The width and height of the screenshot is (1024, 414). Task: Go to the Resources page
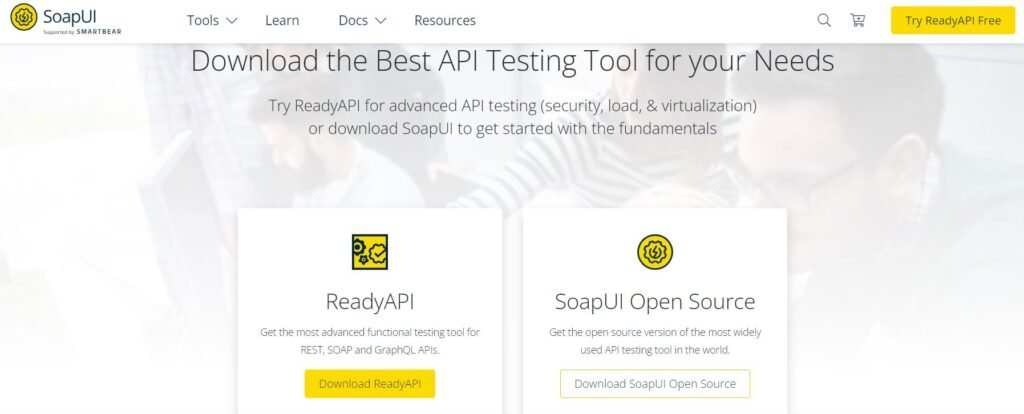[x=445, y=20]
